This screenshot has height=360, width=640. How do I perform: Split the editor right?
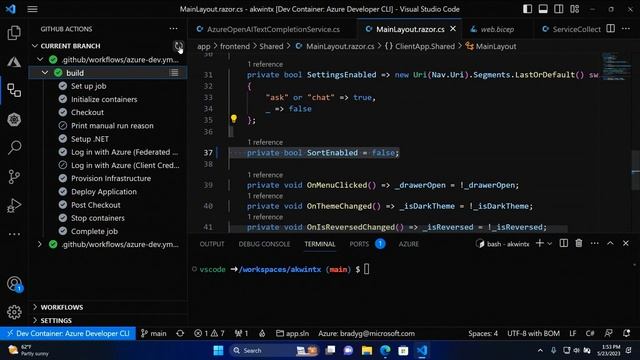(611, 29)
